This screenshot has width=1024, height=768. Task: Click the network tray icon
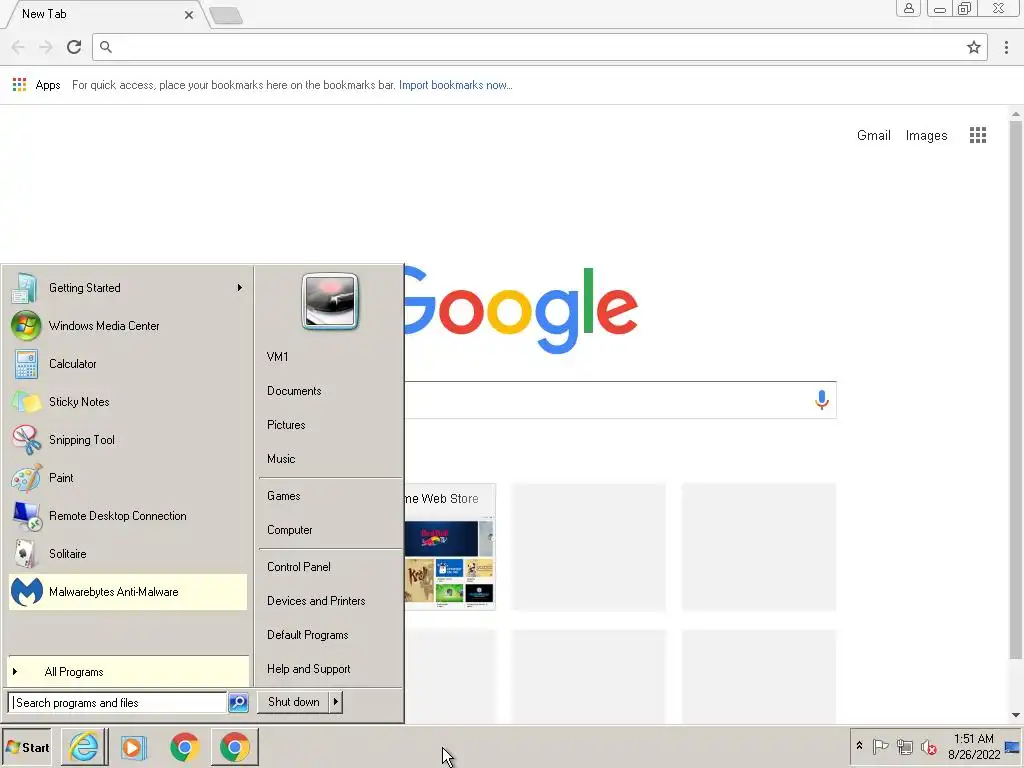pos(904,746)
